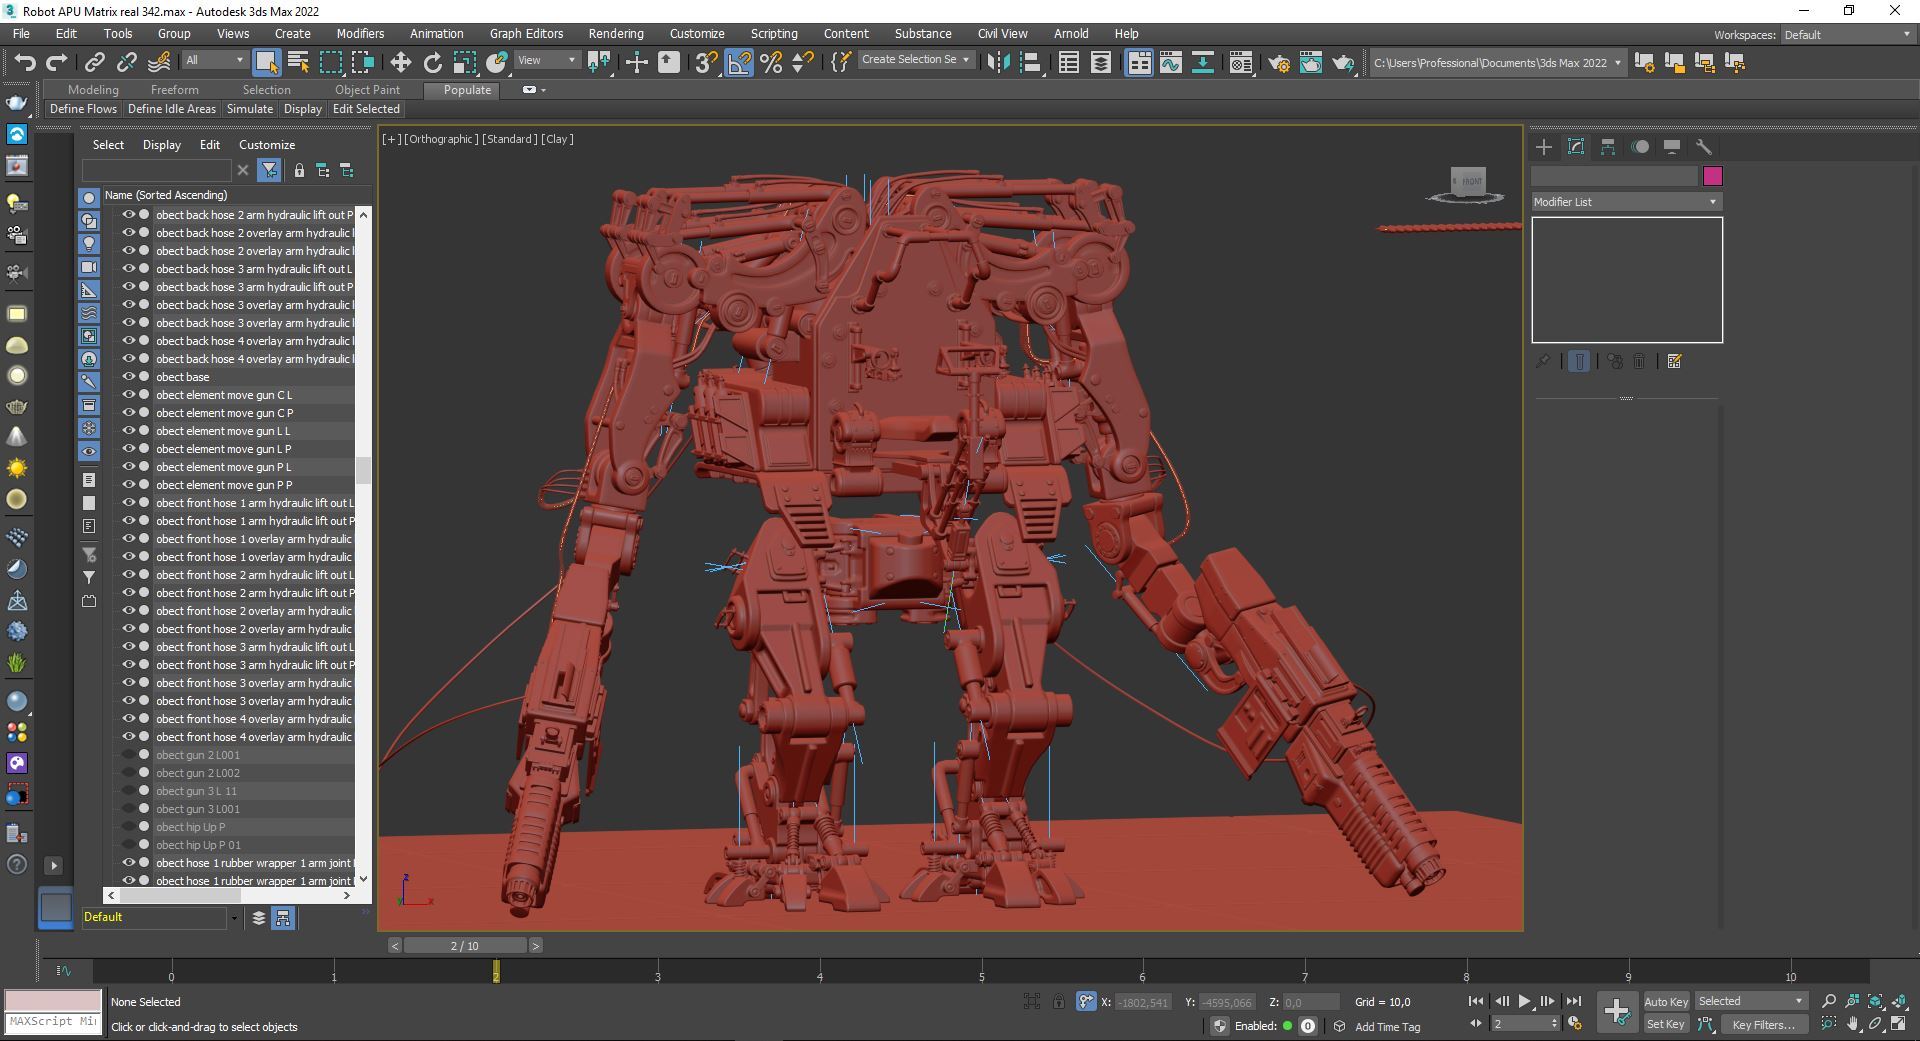Hide the 'obect base' object via eye icon

pyautogui.click(x=128, y=377)
